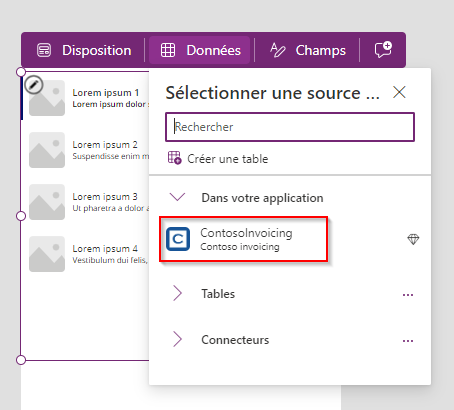Click the Lorem ipsum 1 title
454x410 pixels.
(x=106, y=92)
